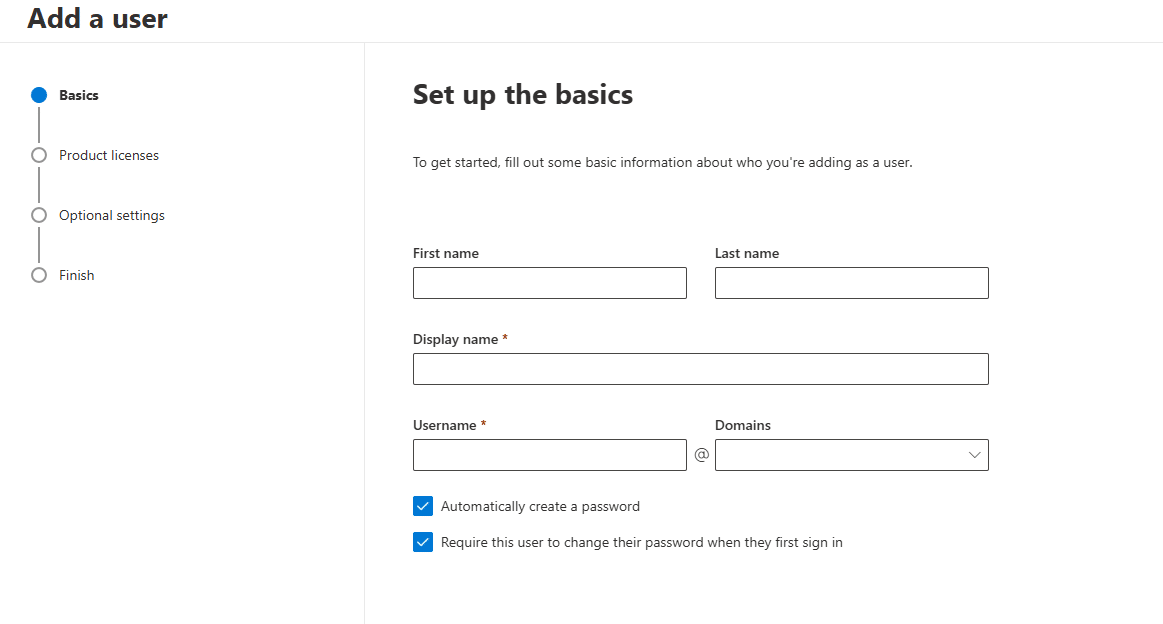Select the Display name text box
Image resolution: width=1163 pixels, height=624 pixels.
click(701, 369)
